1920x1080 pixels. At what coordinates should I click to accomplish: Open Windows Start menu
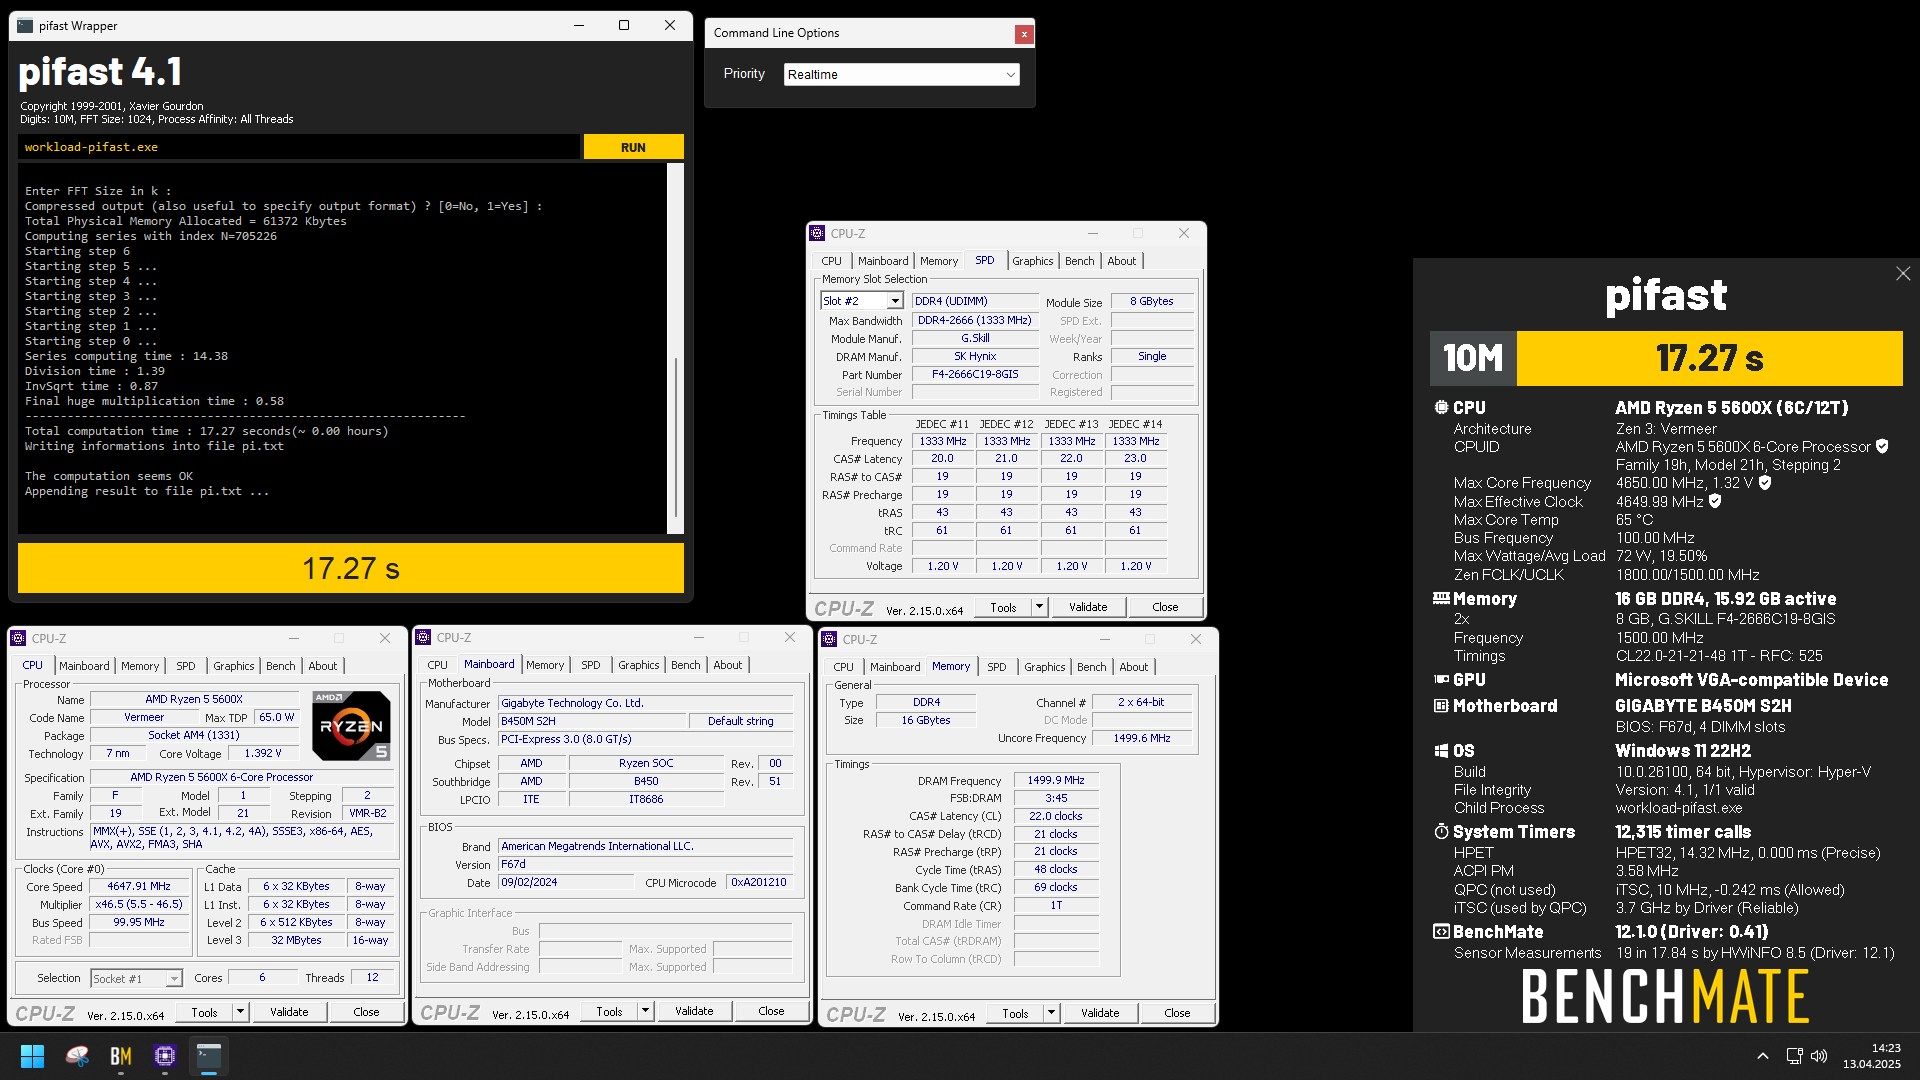point(32,1056)
